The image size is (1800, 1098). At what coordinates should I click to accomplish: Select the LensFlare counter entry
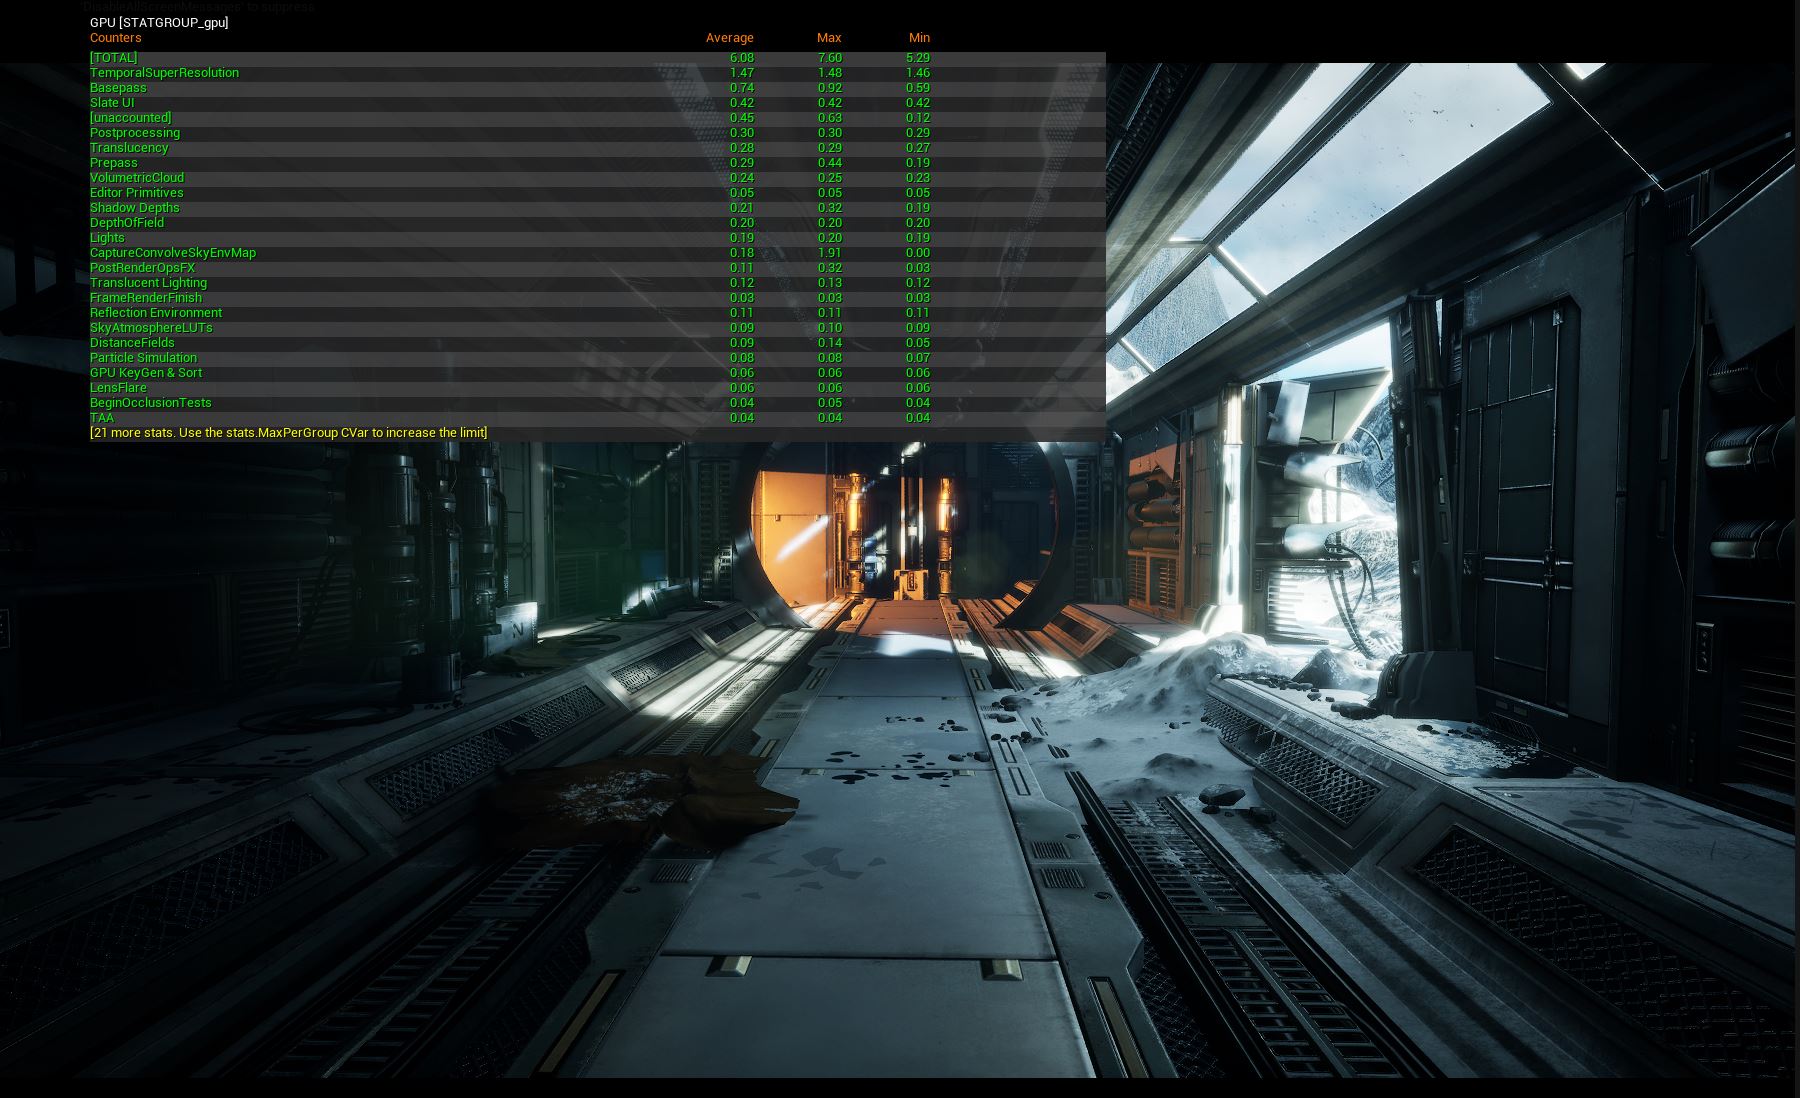(119, 388)
